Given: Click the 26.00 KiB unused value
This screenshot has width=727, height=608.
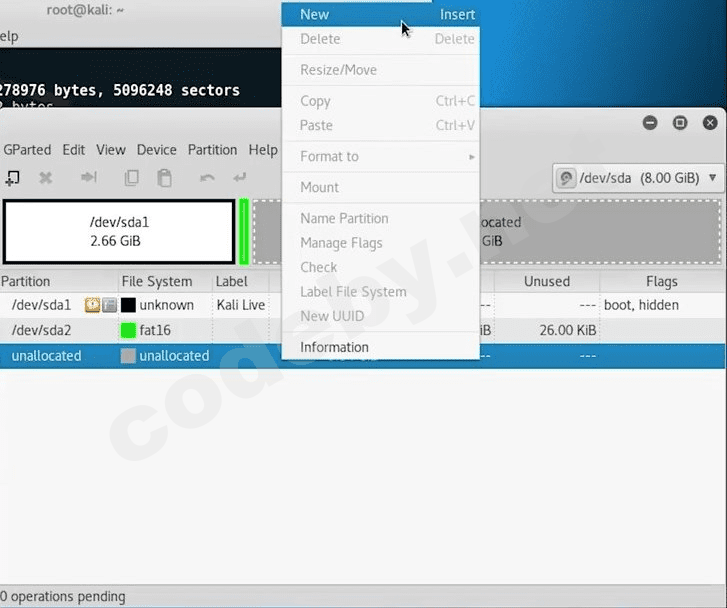Looking at the screenshot, I should (568, 330).
